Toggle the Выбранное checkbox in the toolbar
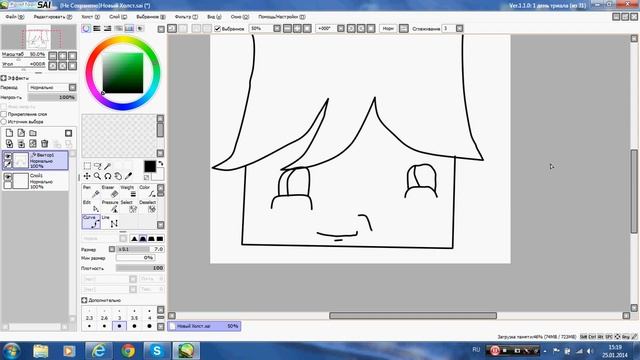Screen dimensions: 640x360 pos(218,29)
